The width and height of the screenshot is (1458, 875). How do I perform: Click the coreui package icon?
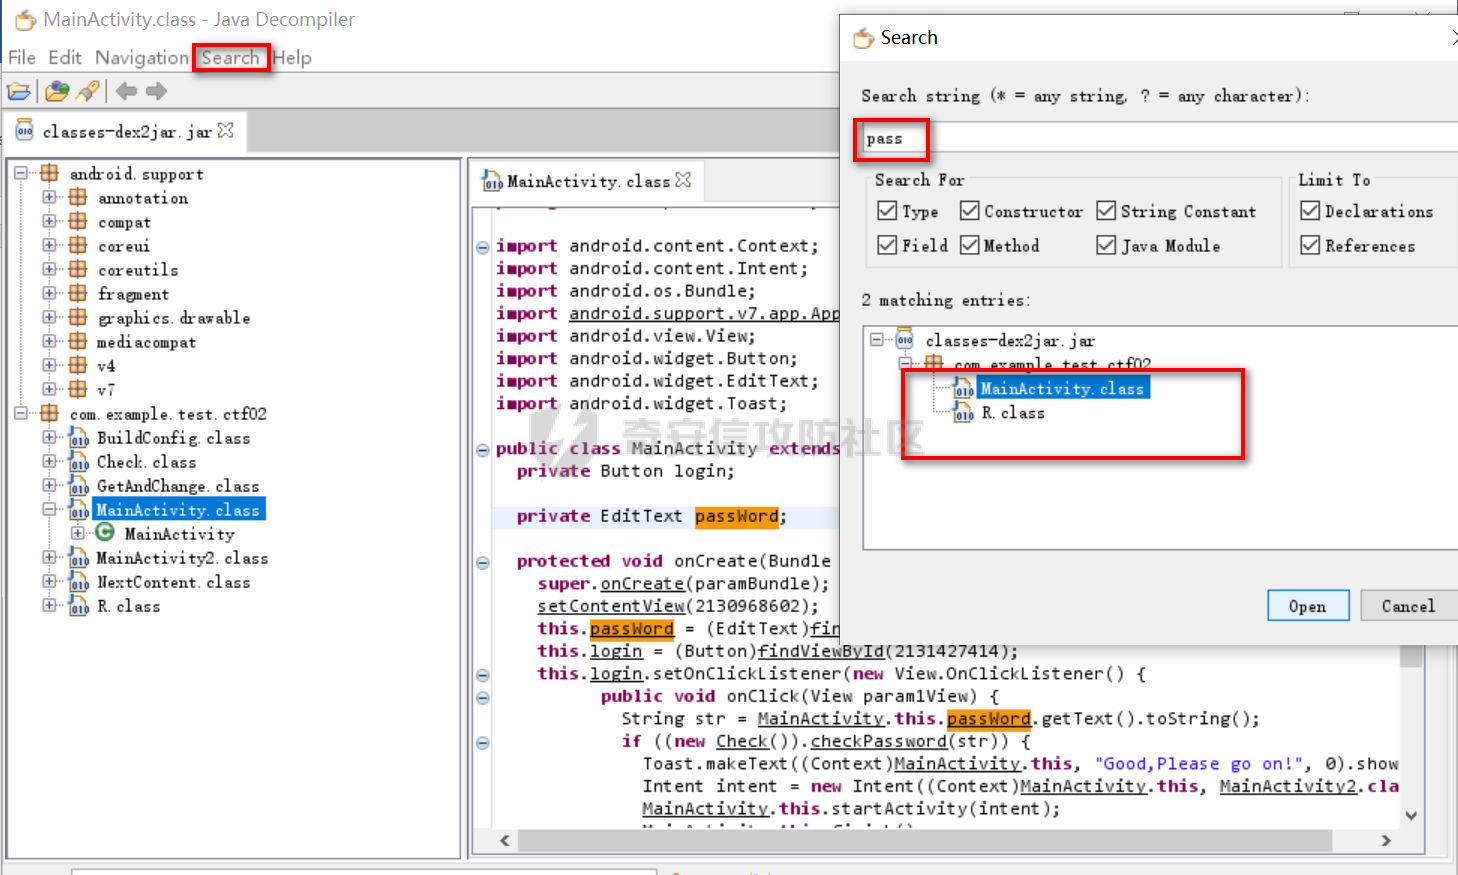(x=78, y=245)
